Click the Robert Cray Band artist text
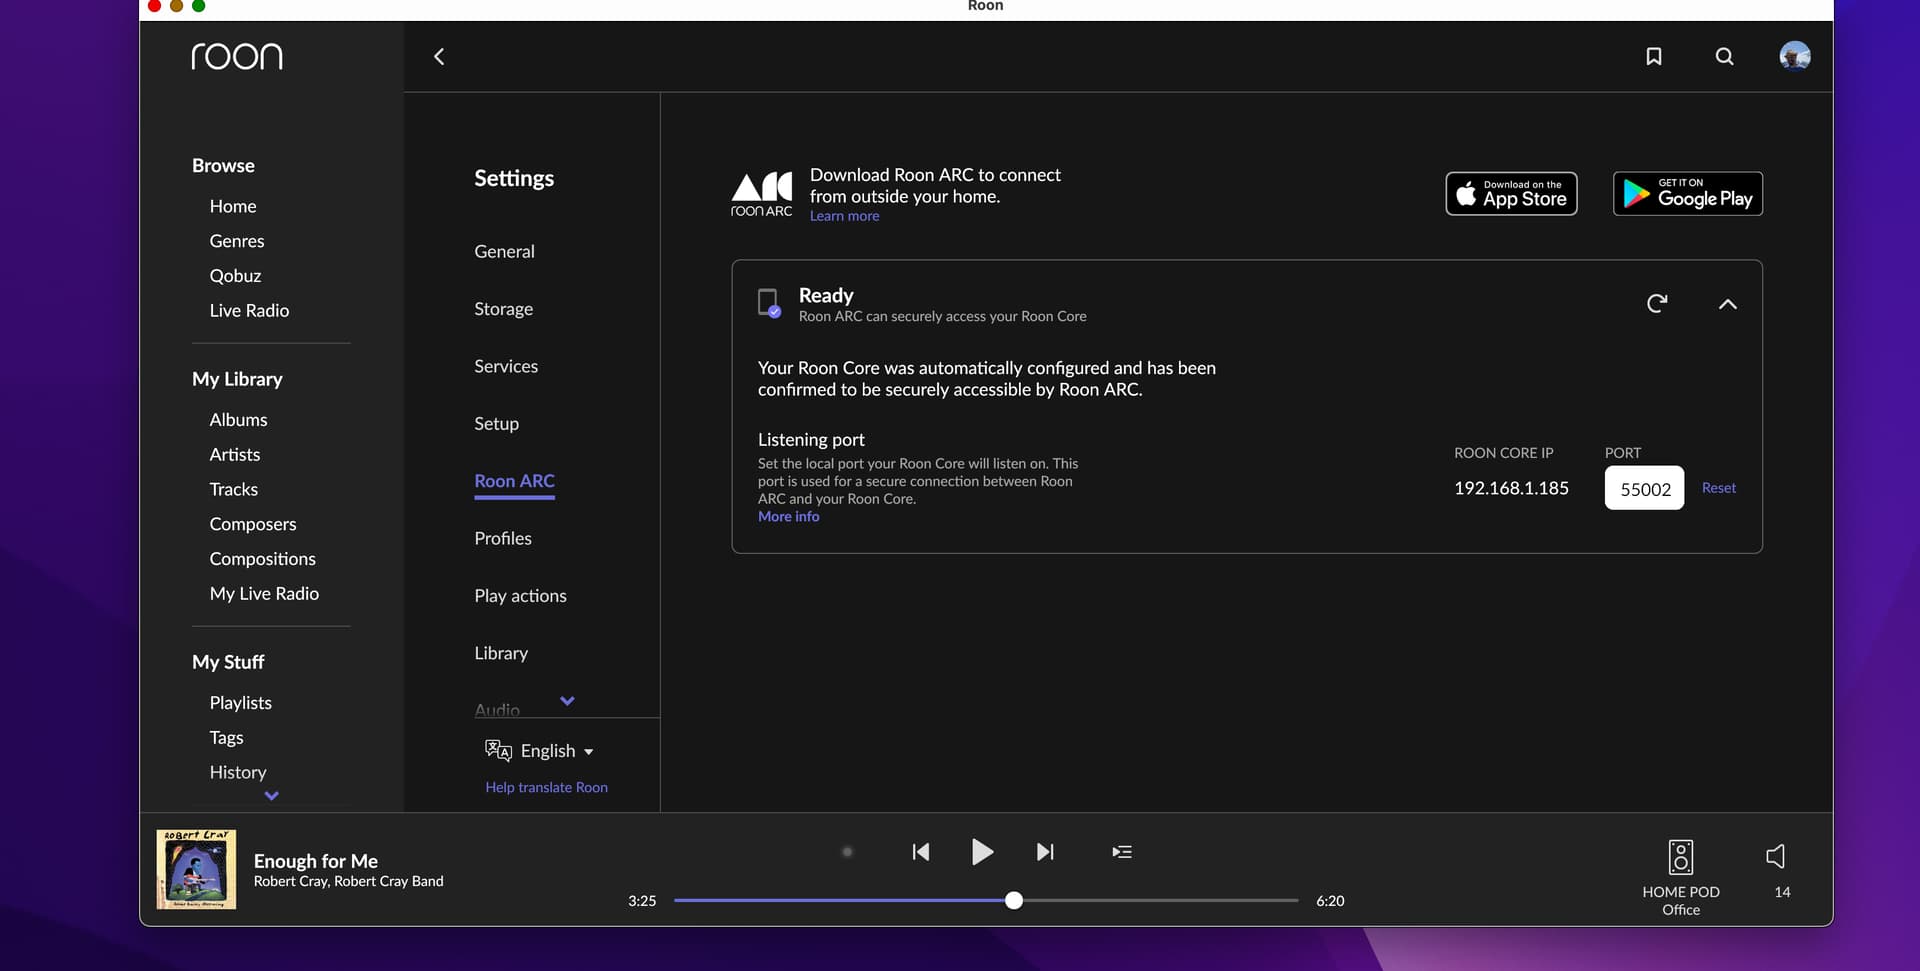 point(388,881)
